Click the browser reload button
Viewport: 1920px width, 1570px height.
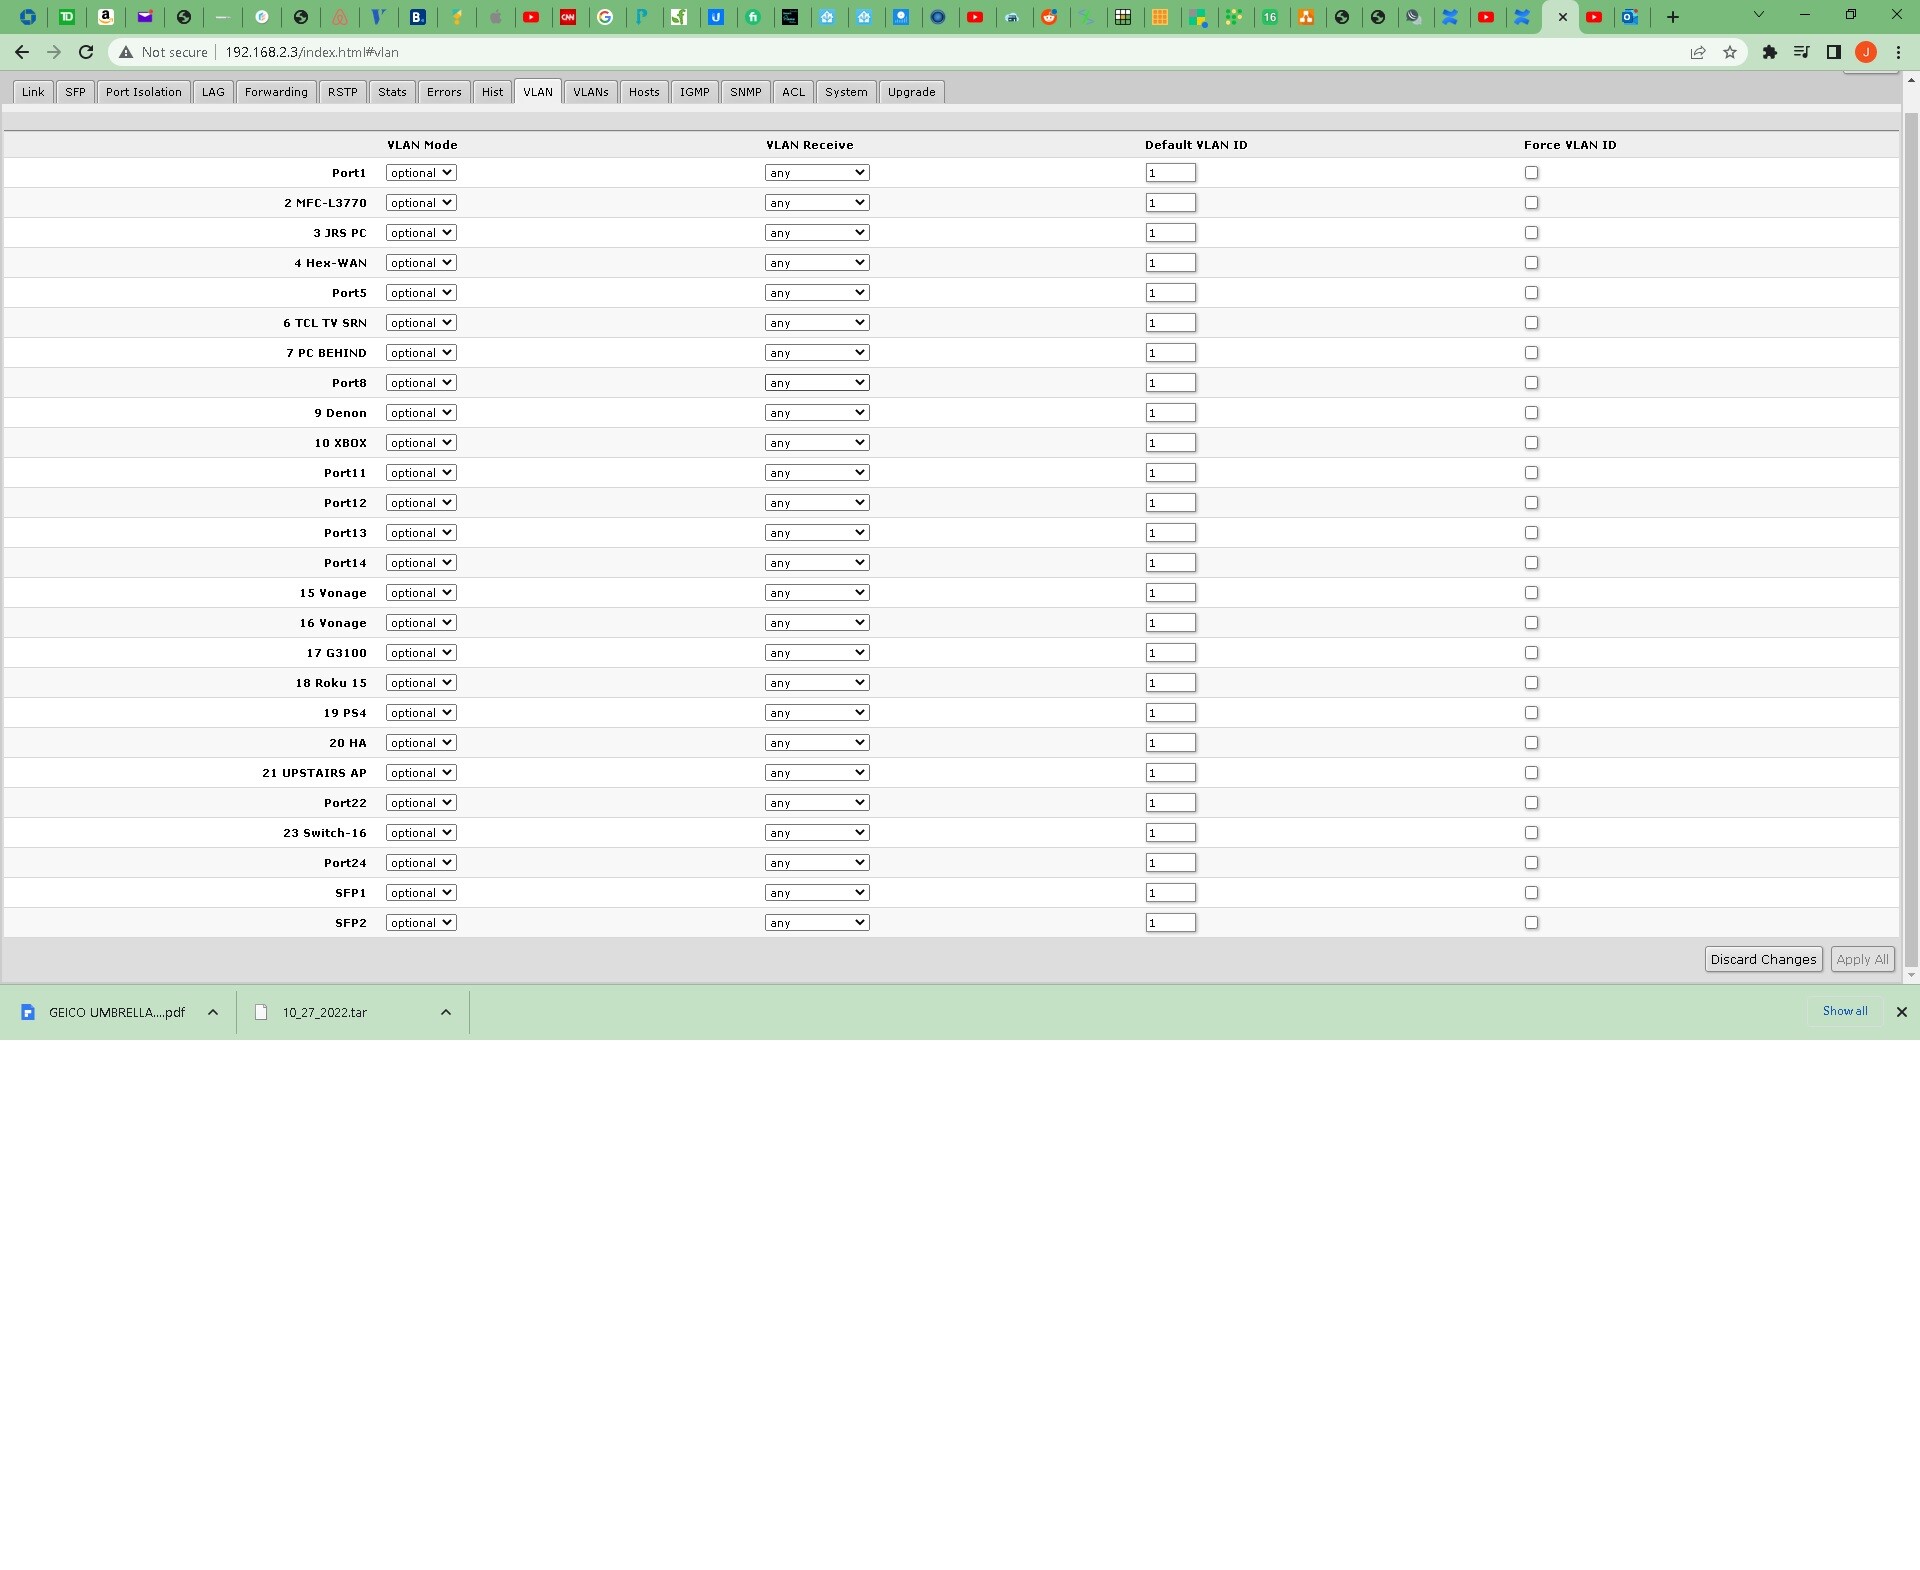click(86, 52)
